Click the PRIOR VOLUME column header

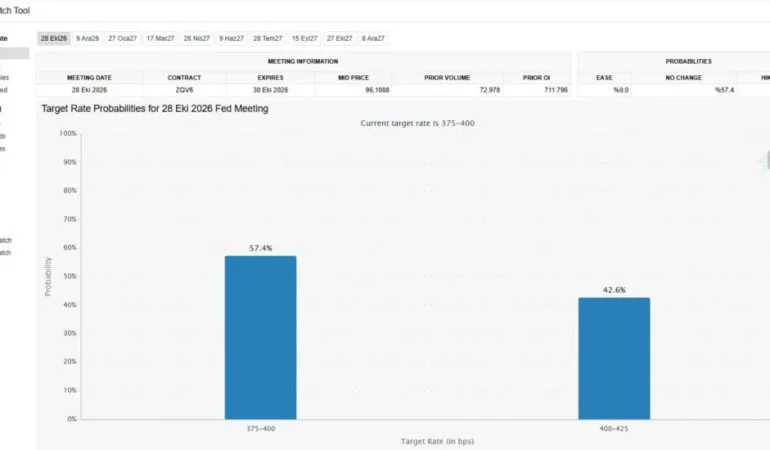pos(447,78)
